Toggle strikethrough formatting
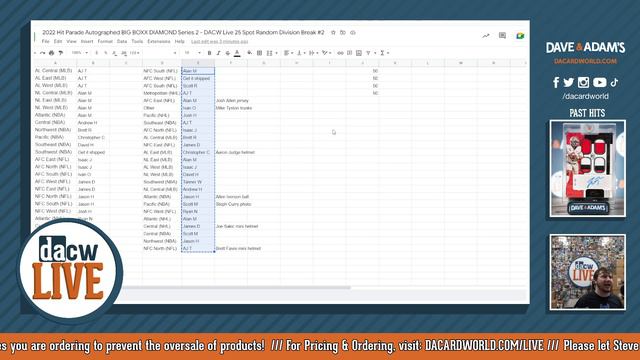The height and width of the screenshot is (360, 640). pyautogui.click(x=227, y=53)
